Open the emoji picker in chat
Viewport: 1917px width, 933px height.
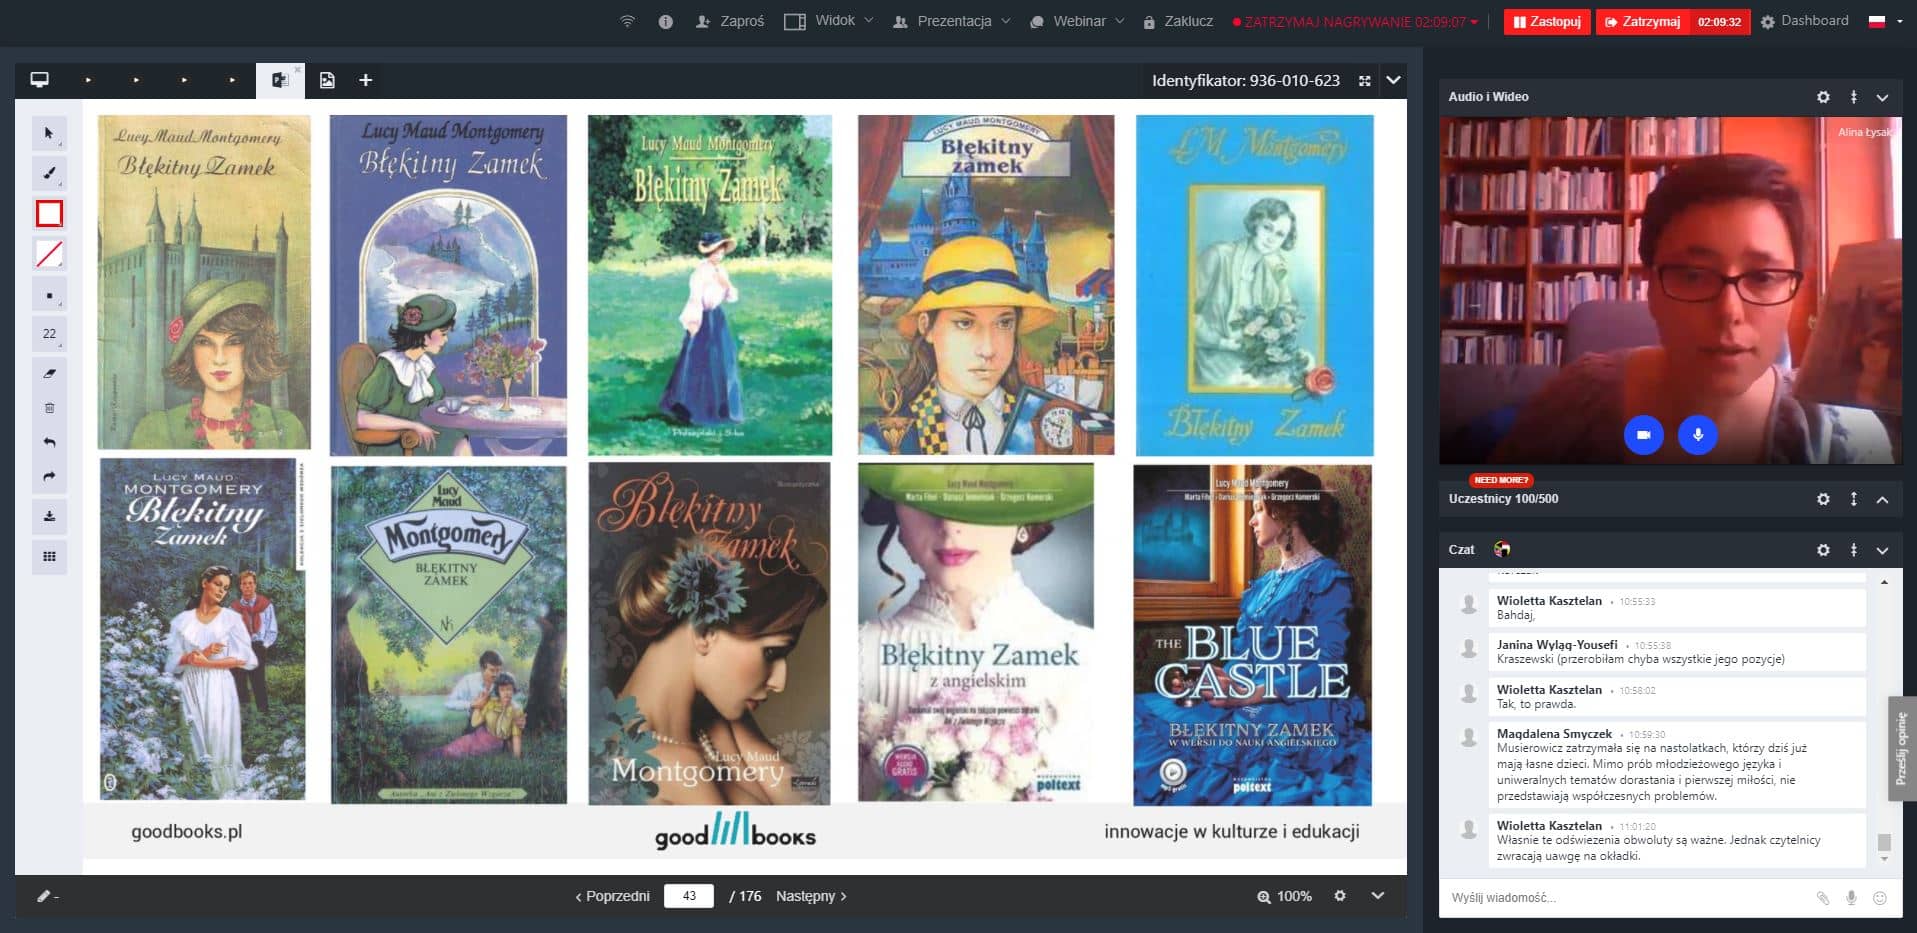point(1880,898)
